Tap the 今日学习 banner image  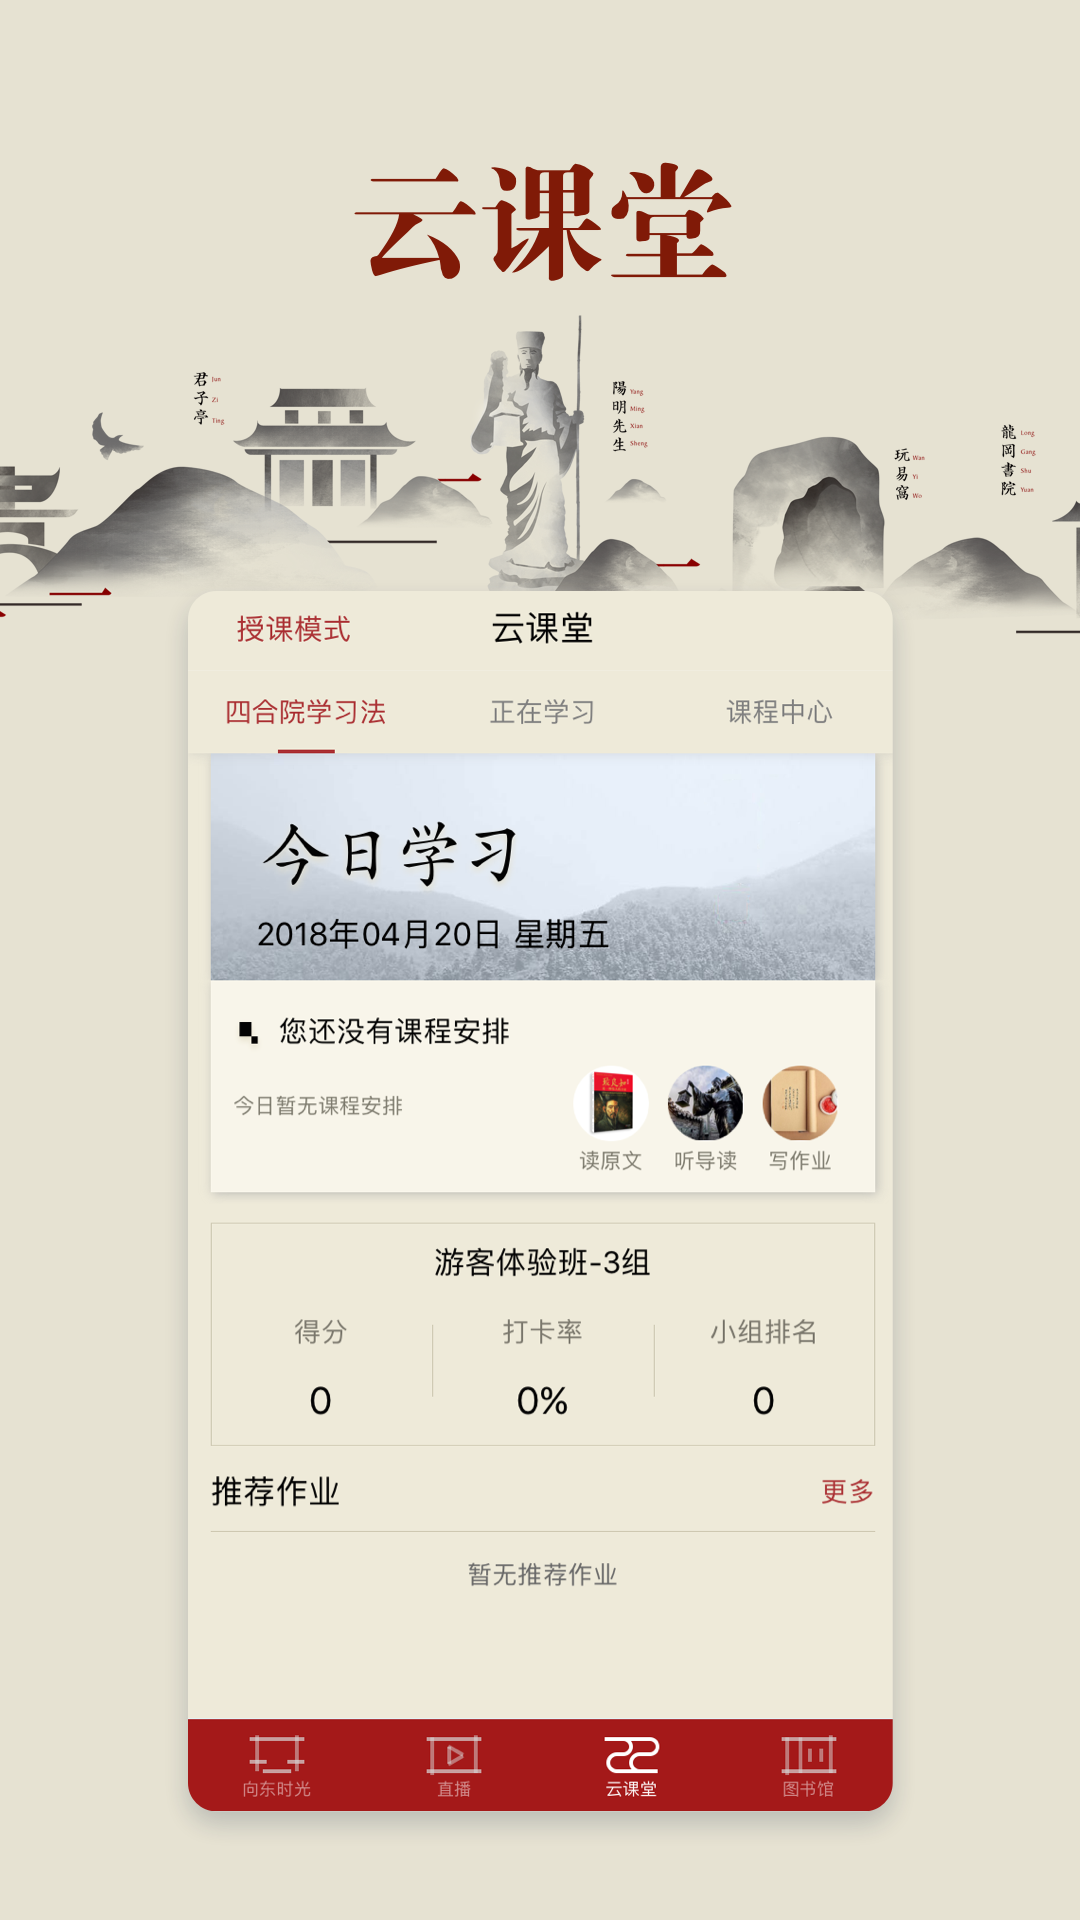click(x=543, y=867)
